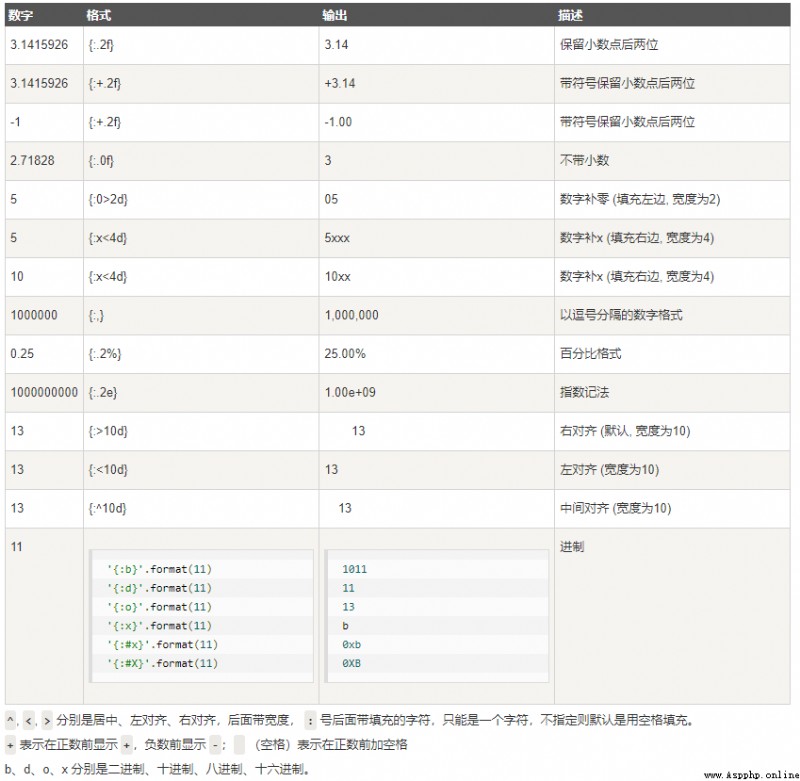The height and width of the screenshot is (781, 800).
Task: Click description 指数记法
Action: coord(585,392)
